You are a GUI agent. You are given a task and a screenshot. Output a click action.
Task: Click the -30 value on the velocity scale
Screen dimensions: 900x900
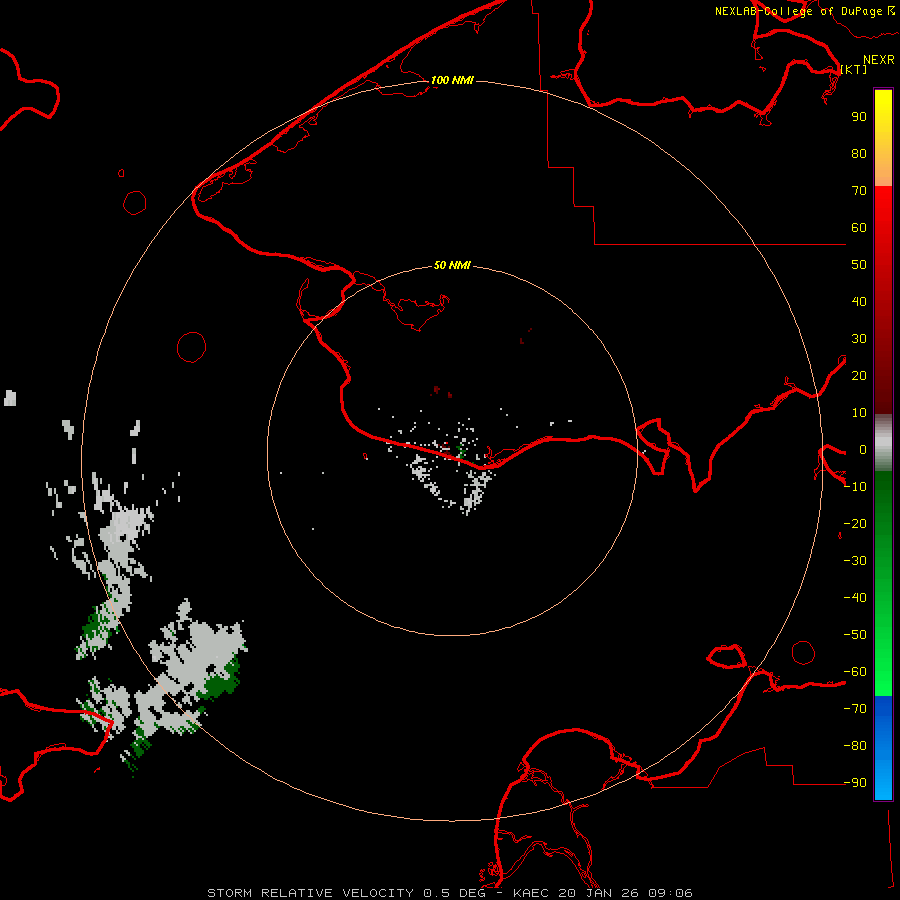point(855,561)
